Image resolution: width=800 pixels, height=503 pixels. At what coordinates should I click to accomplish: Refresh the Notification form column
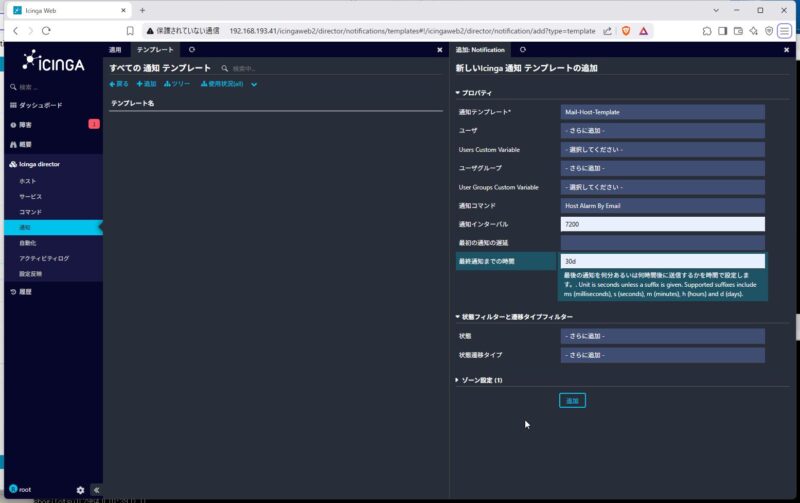click(x=523, y=49)
